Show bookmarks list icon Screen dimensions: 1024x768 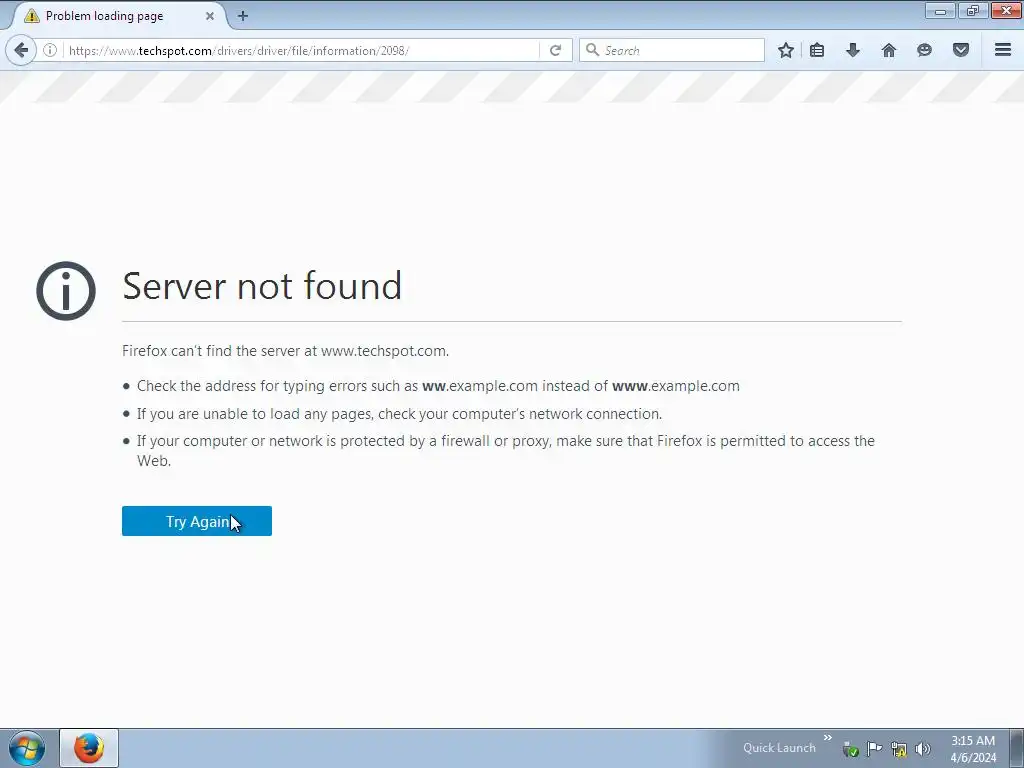(x=817, y=50)
